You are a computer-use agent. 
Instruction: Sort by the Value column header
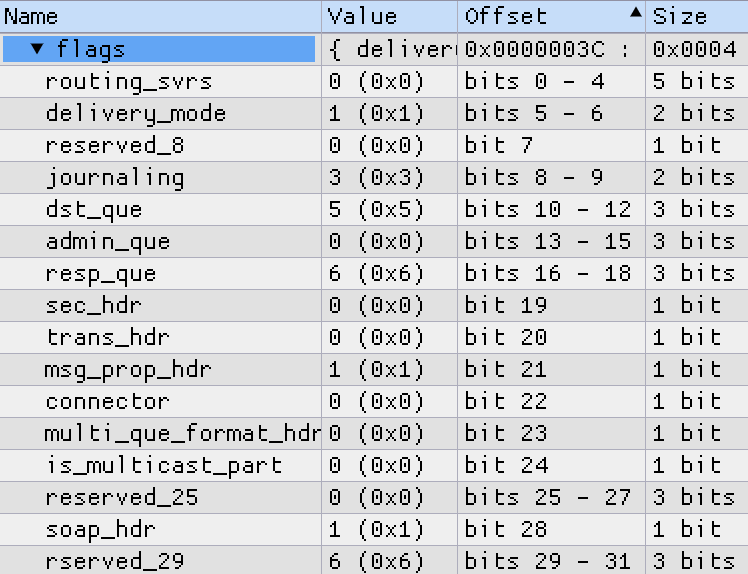389,16
